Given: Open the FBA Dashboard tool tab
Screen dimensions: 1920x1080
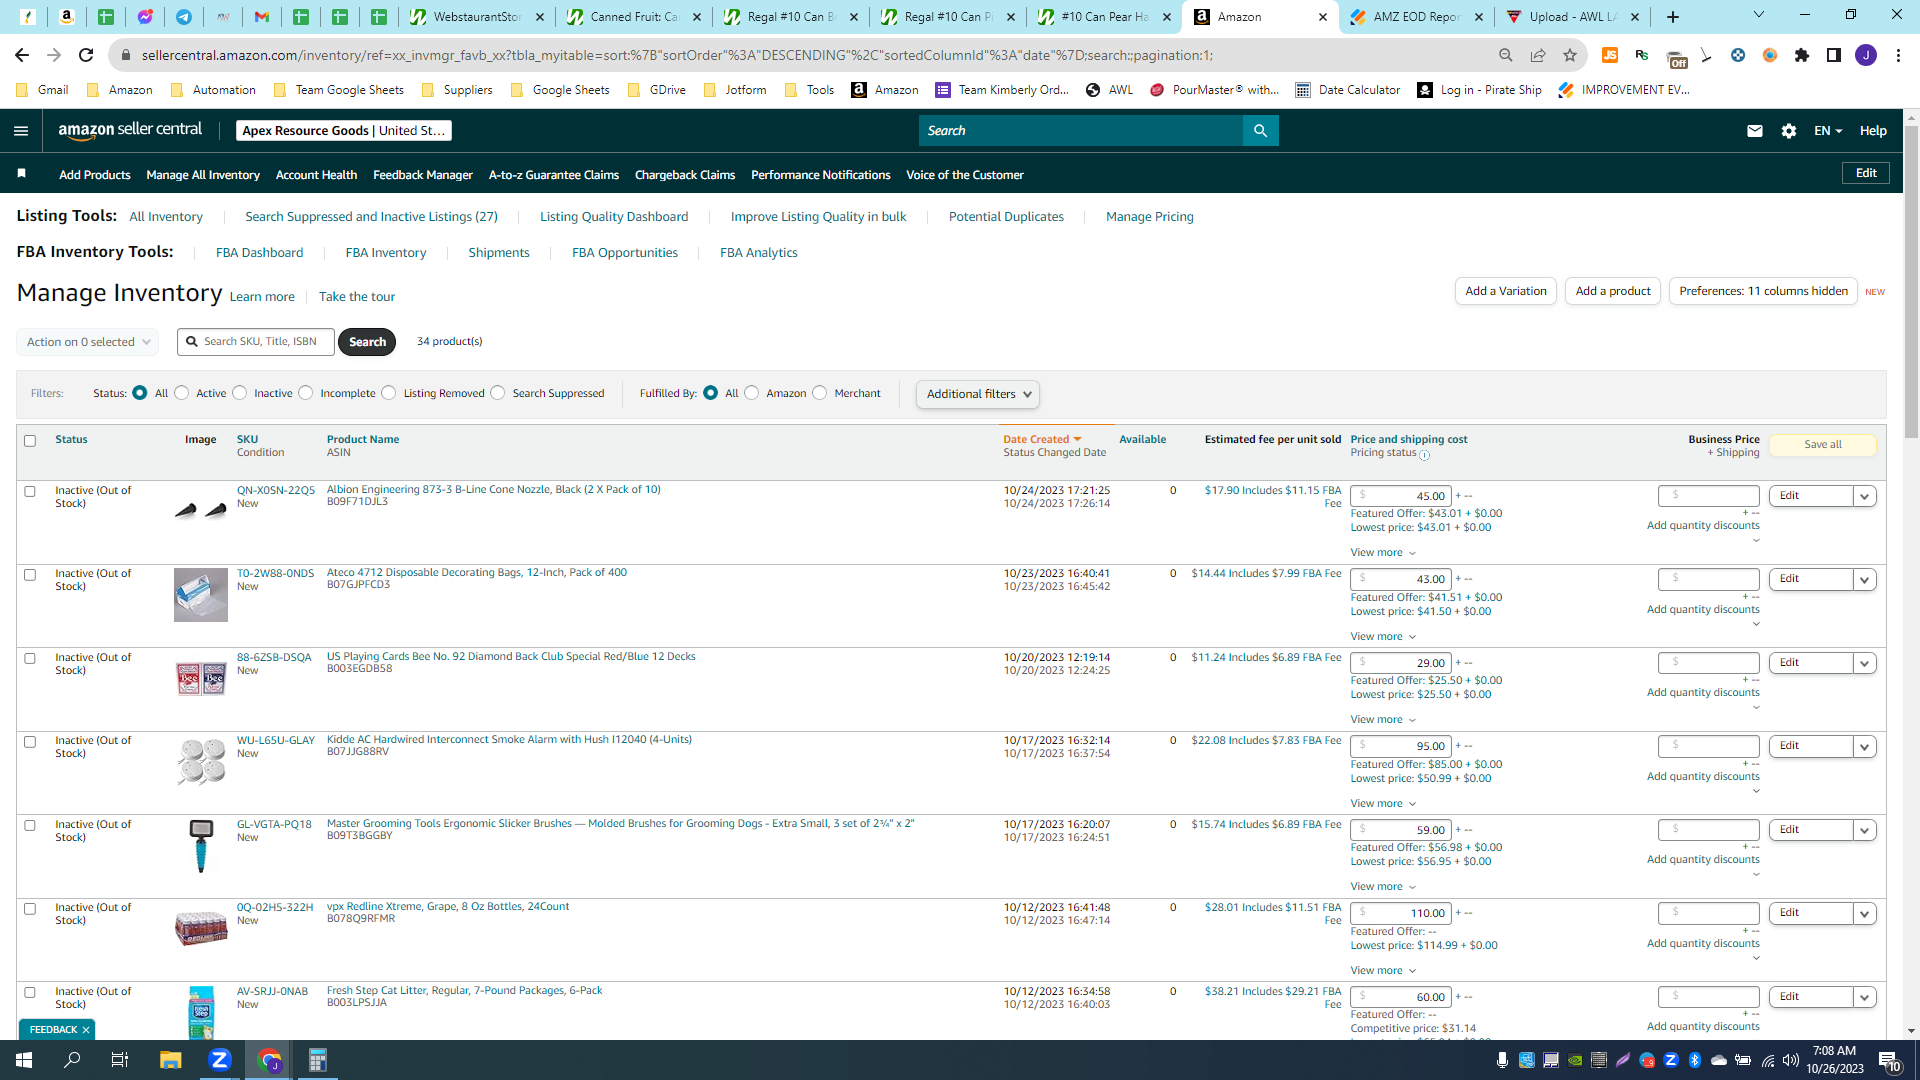Looking at the screenshot, I should (260, 253).
